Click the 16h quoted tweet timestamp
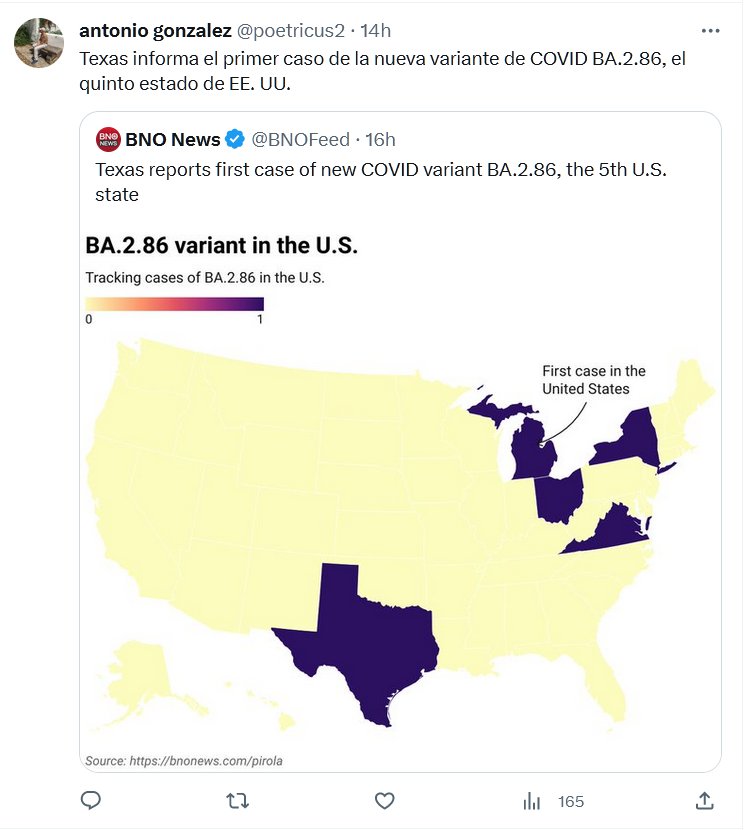This screenshot has height=830, width=752. tap(380, 139)
